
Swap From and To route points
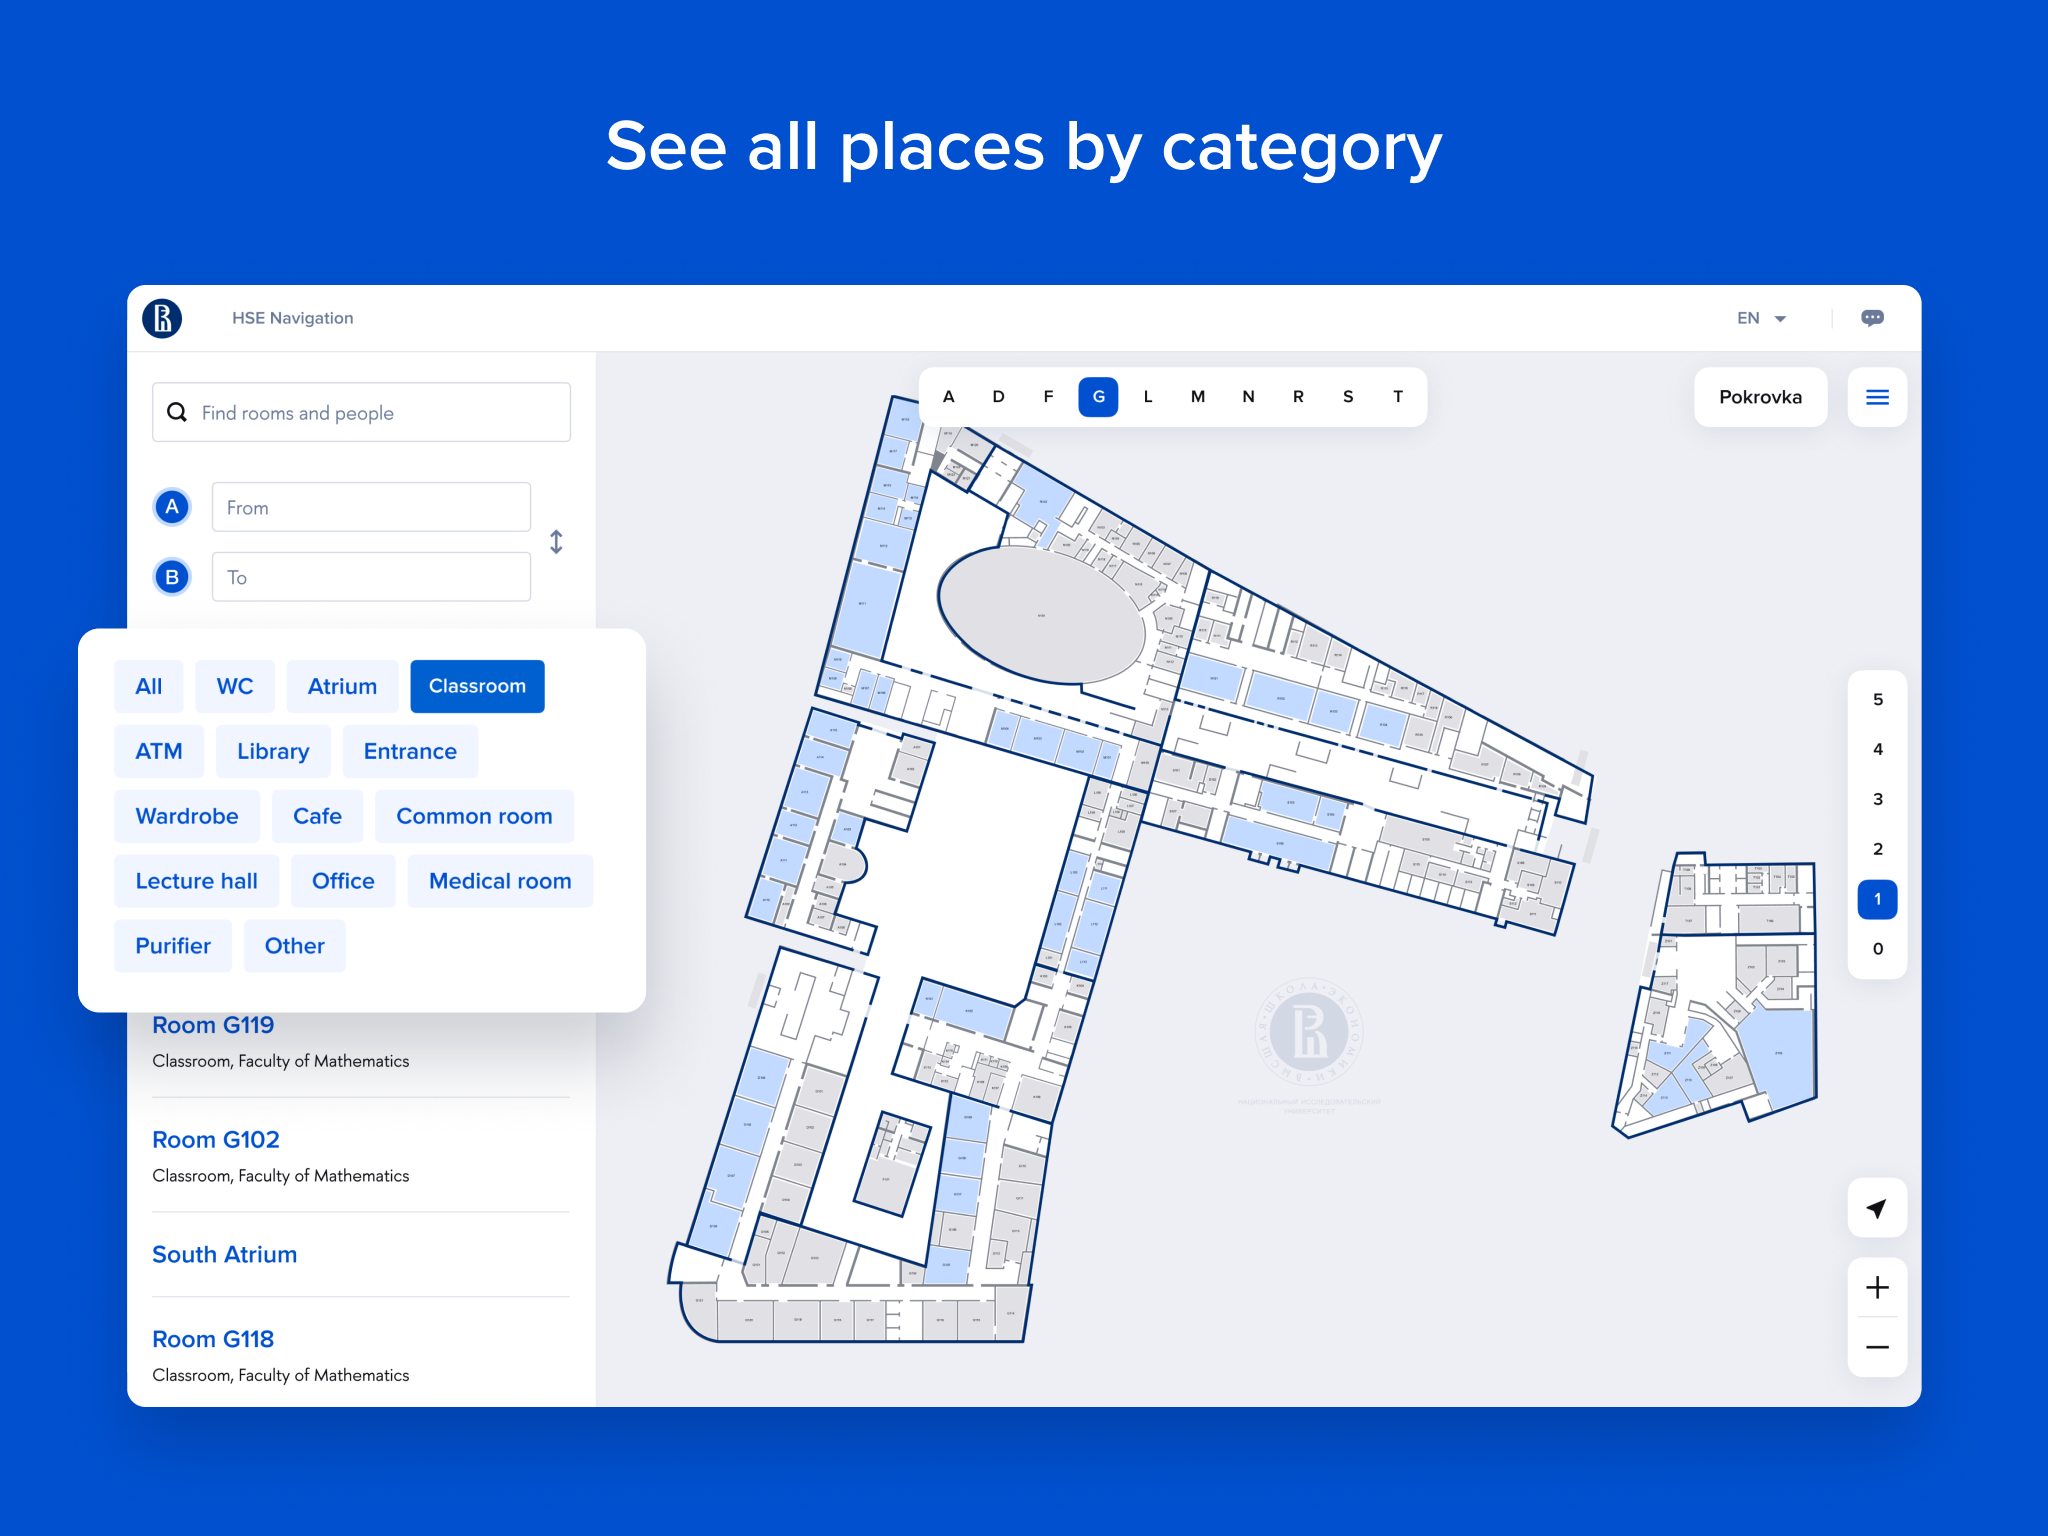(x=556, y=542)
